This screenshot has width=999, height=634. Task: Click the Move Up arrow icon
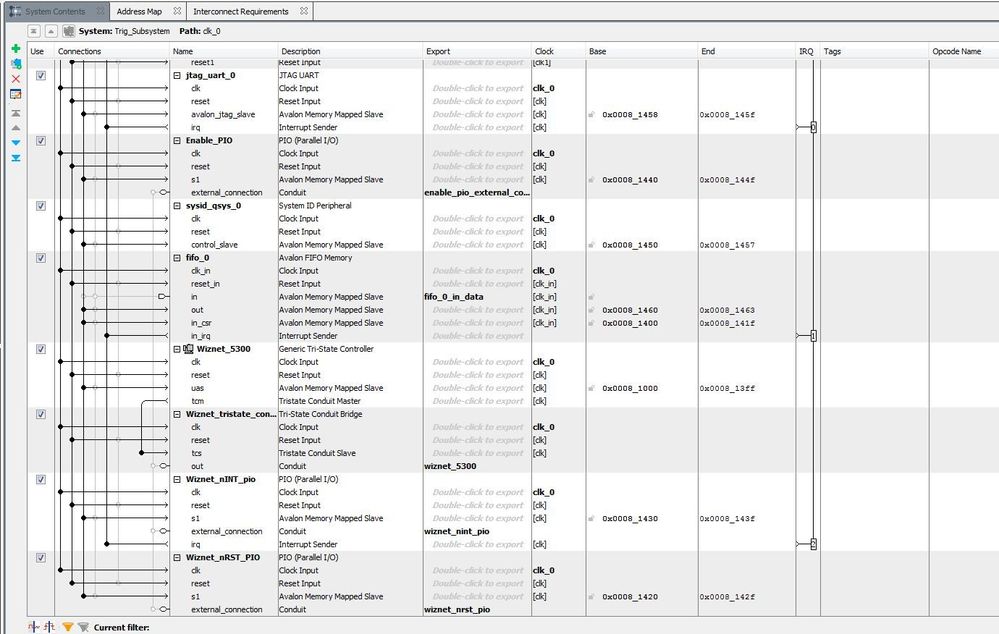point(16,128)
